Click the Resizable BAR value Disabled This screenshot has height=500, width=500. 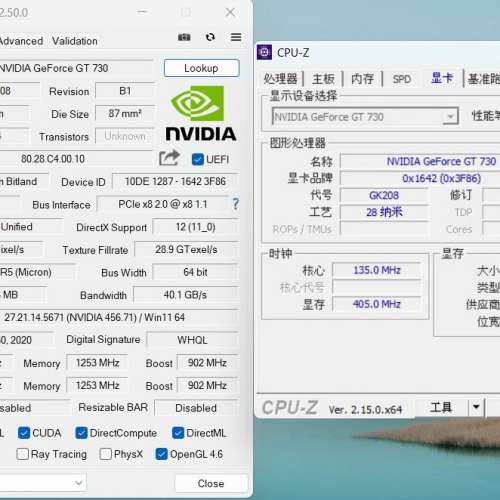point(196,408)
